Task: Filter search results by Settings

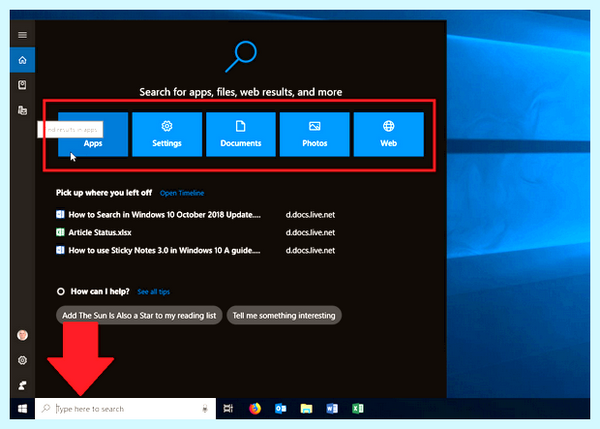Action: point(167,134)
